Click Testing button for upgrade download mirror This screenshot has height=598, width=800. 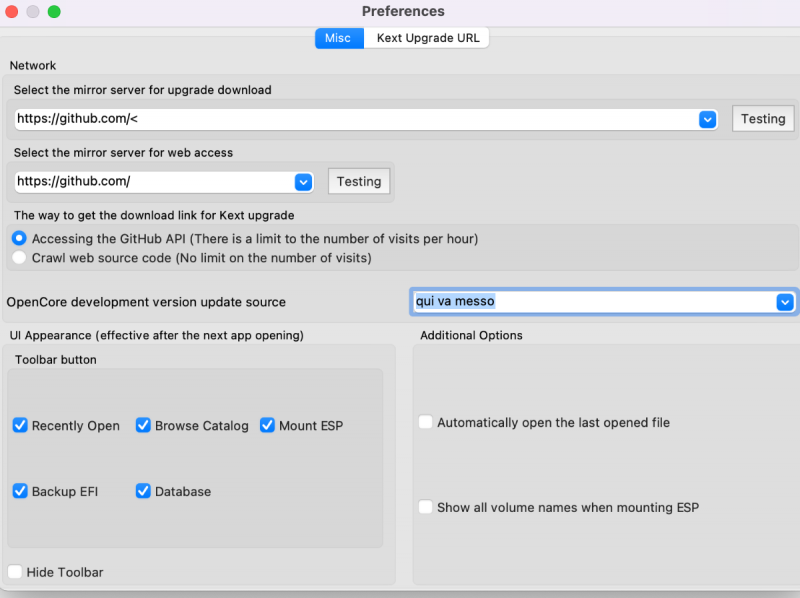(x=763, y=119)
